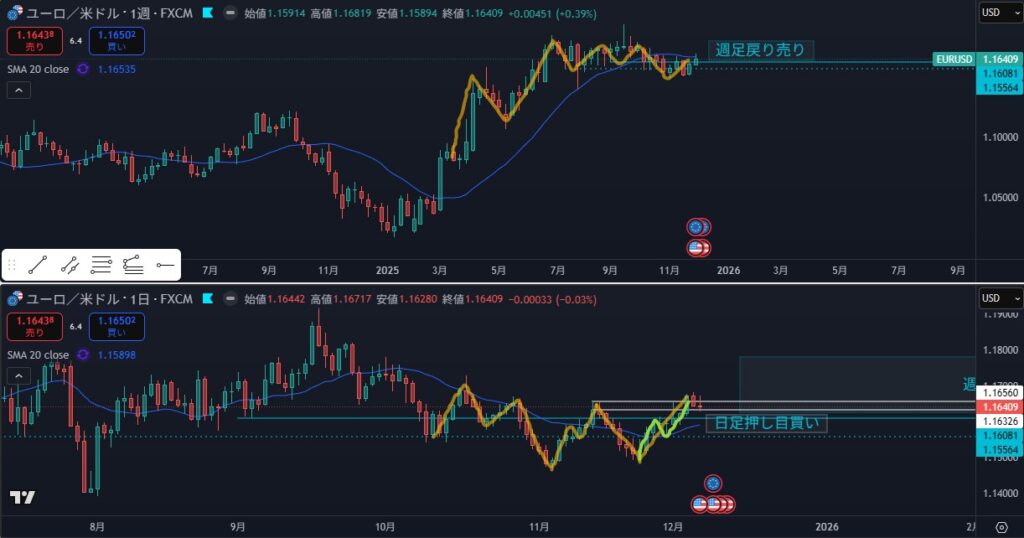This screenshot has width=1024, height=538.
Task: Open USD currency dropdown on weekly chart
Action: tap(1000, 13)
